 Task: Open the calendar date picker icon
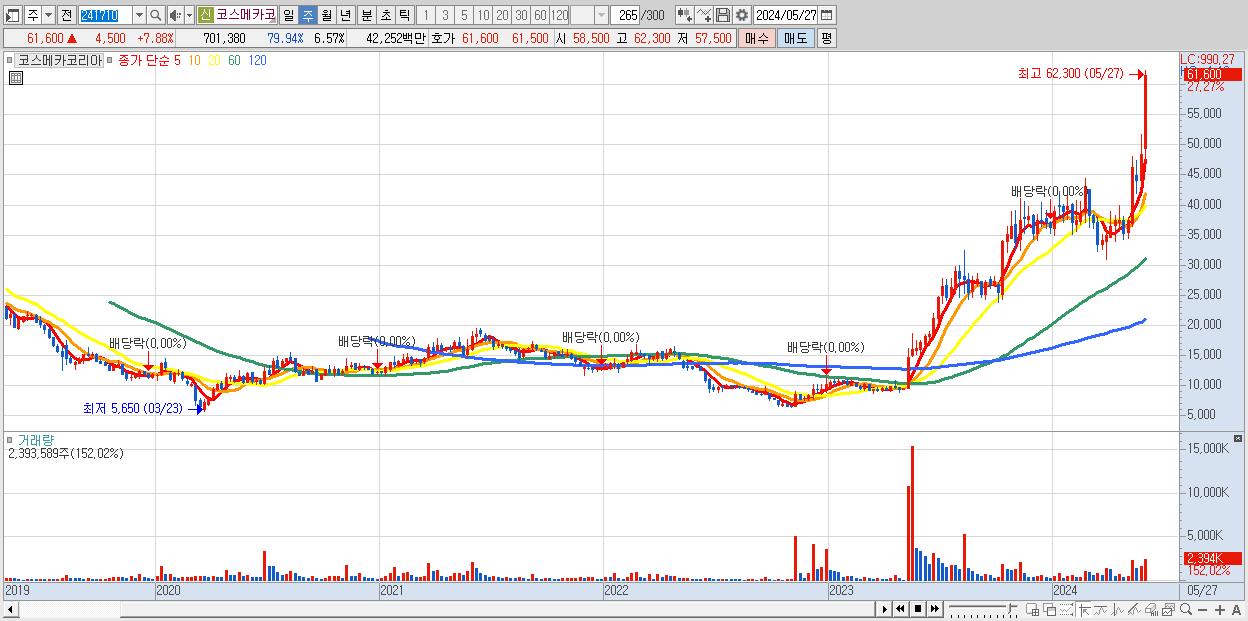pyautogui.click(x=826, y=15)
